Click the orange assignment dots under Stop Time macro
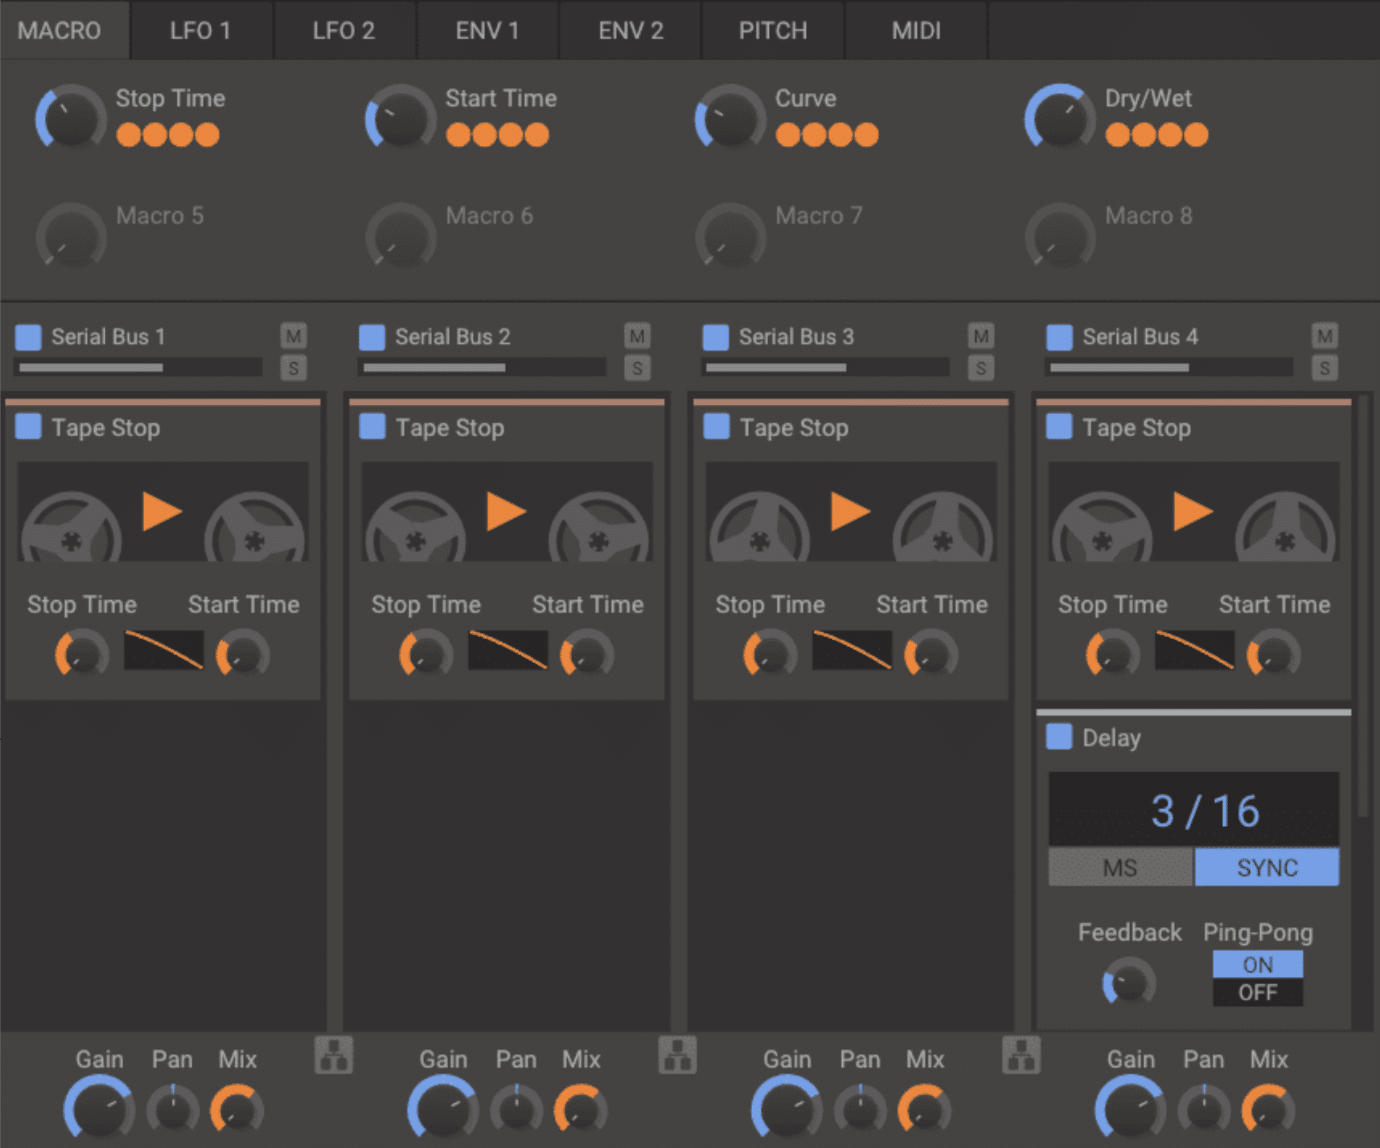 point(168,135)
